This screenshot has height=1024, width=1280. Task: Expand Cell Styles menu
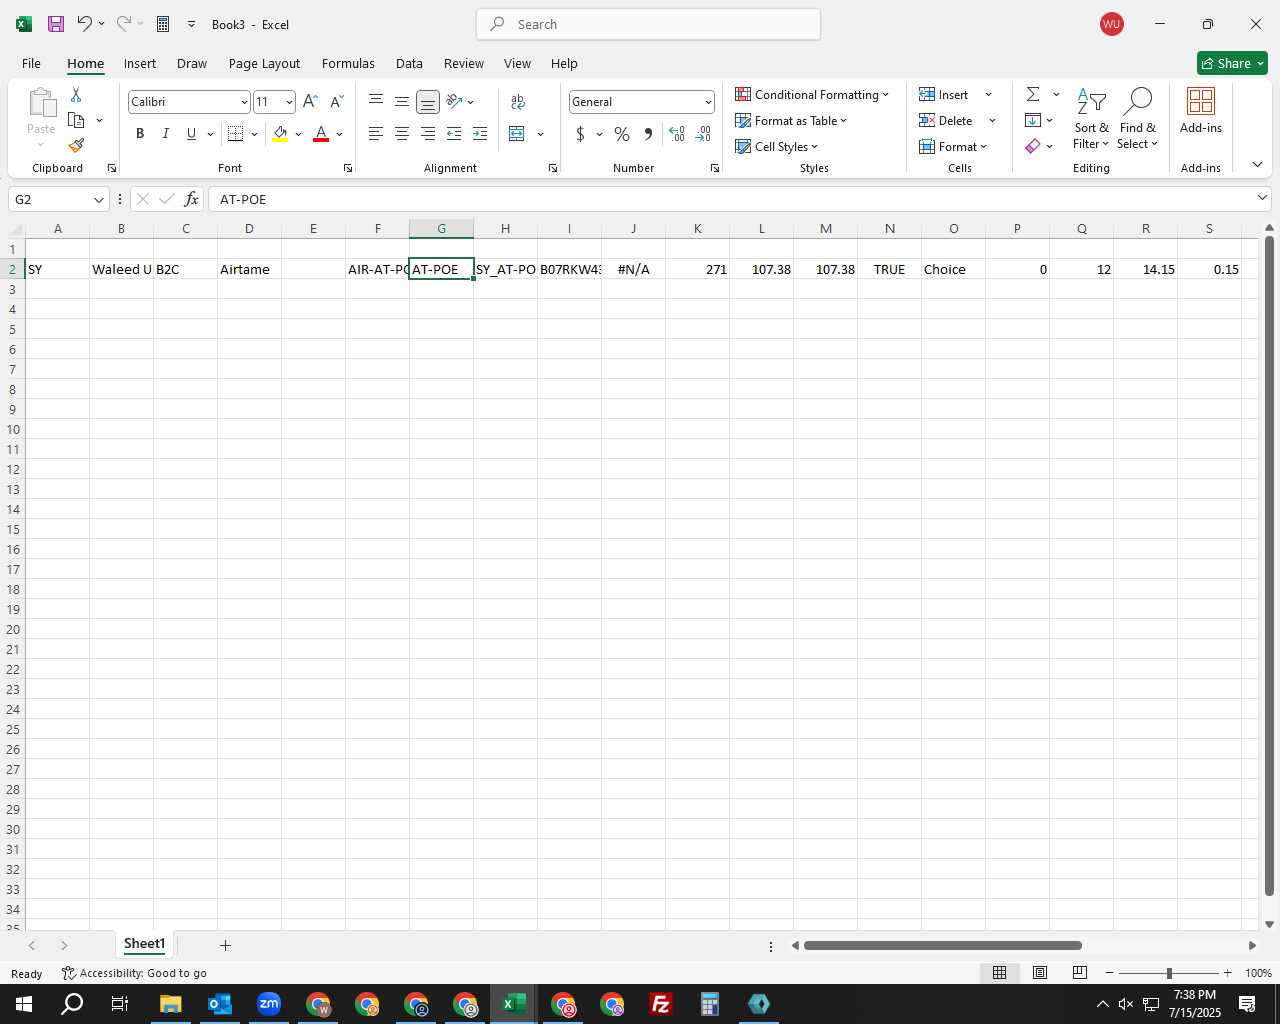click(777, 146)
